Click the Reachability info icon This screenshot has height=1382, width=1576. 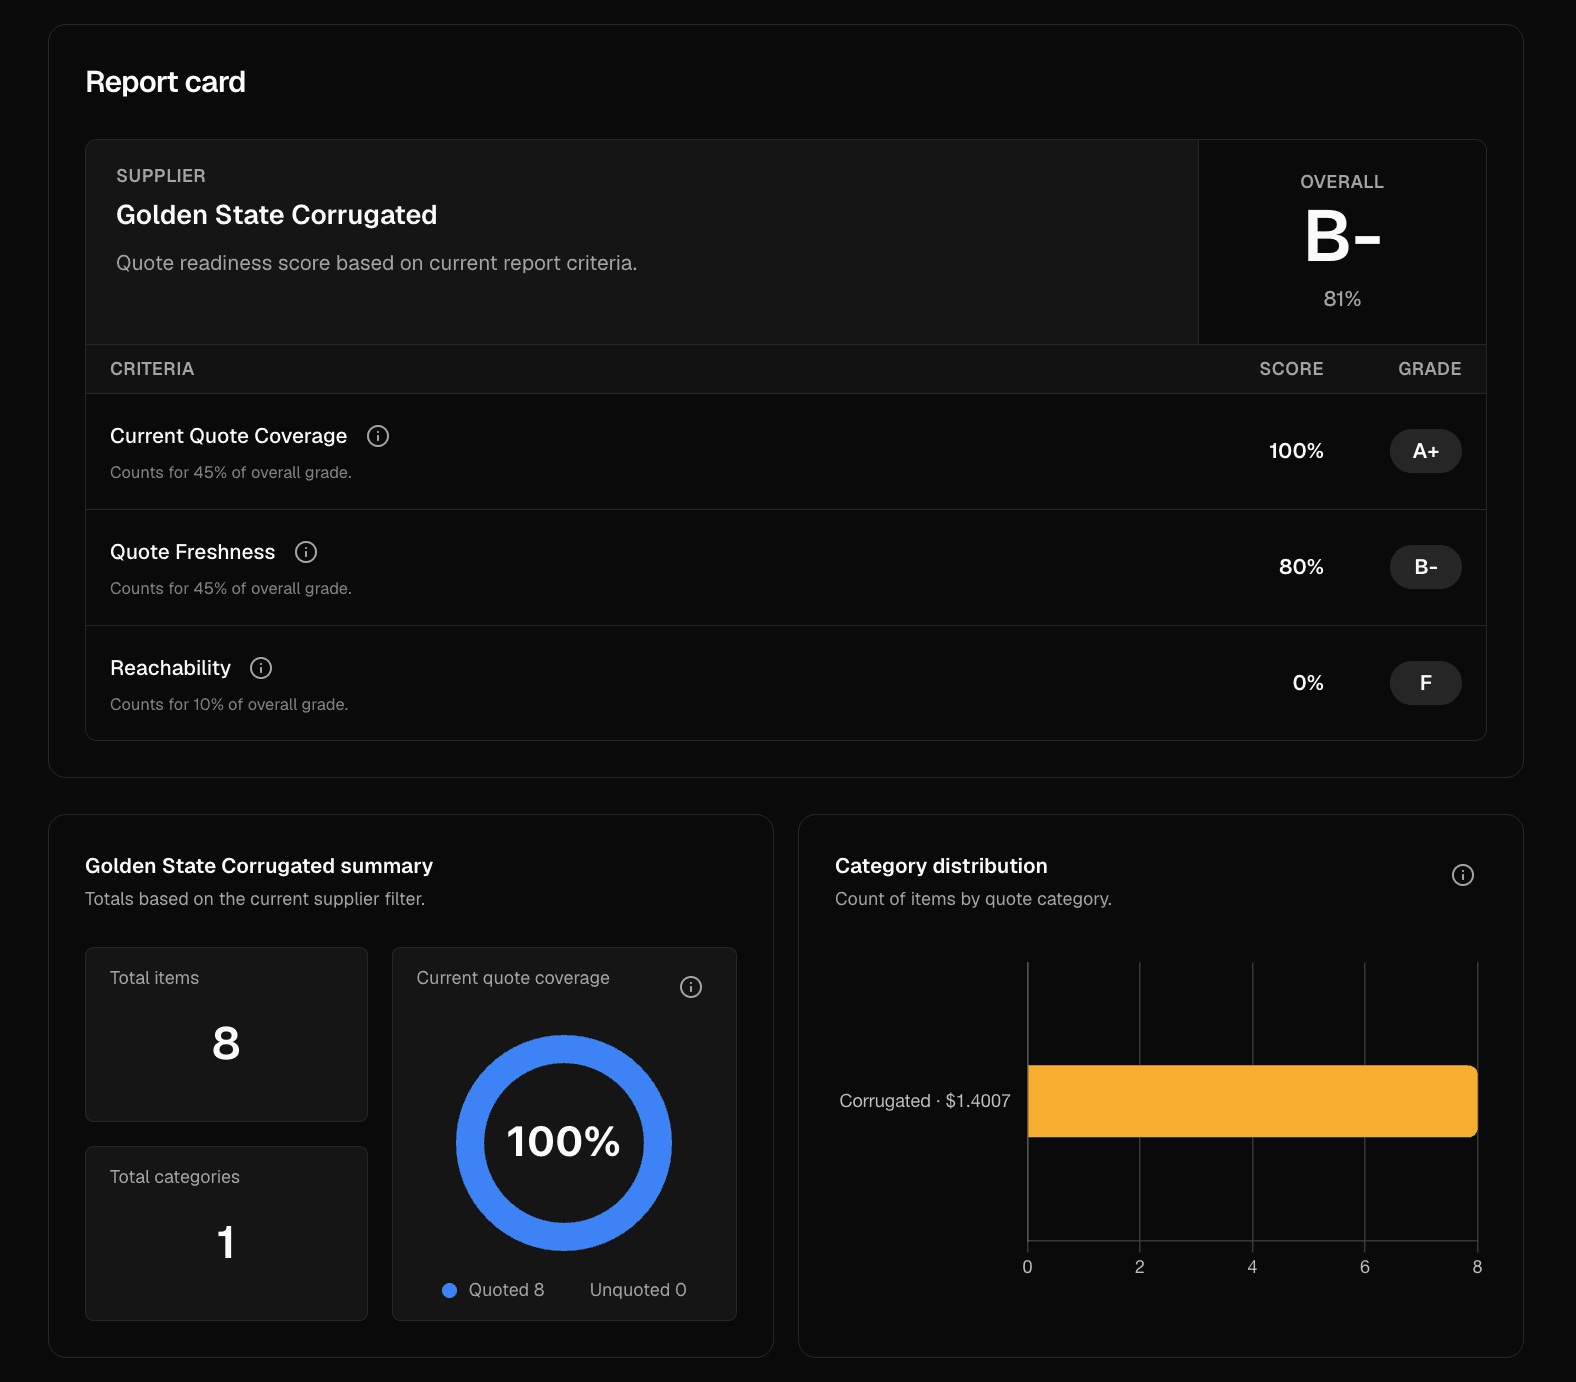261,668
